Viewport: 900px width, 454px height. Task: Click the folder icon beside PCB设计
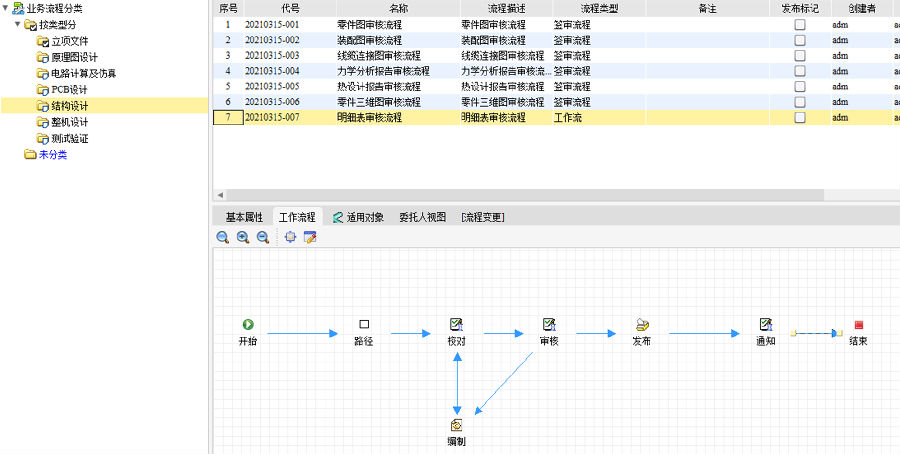(x=42, y=90)
